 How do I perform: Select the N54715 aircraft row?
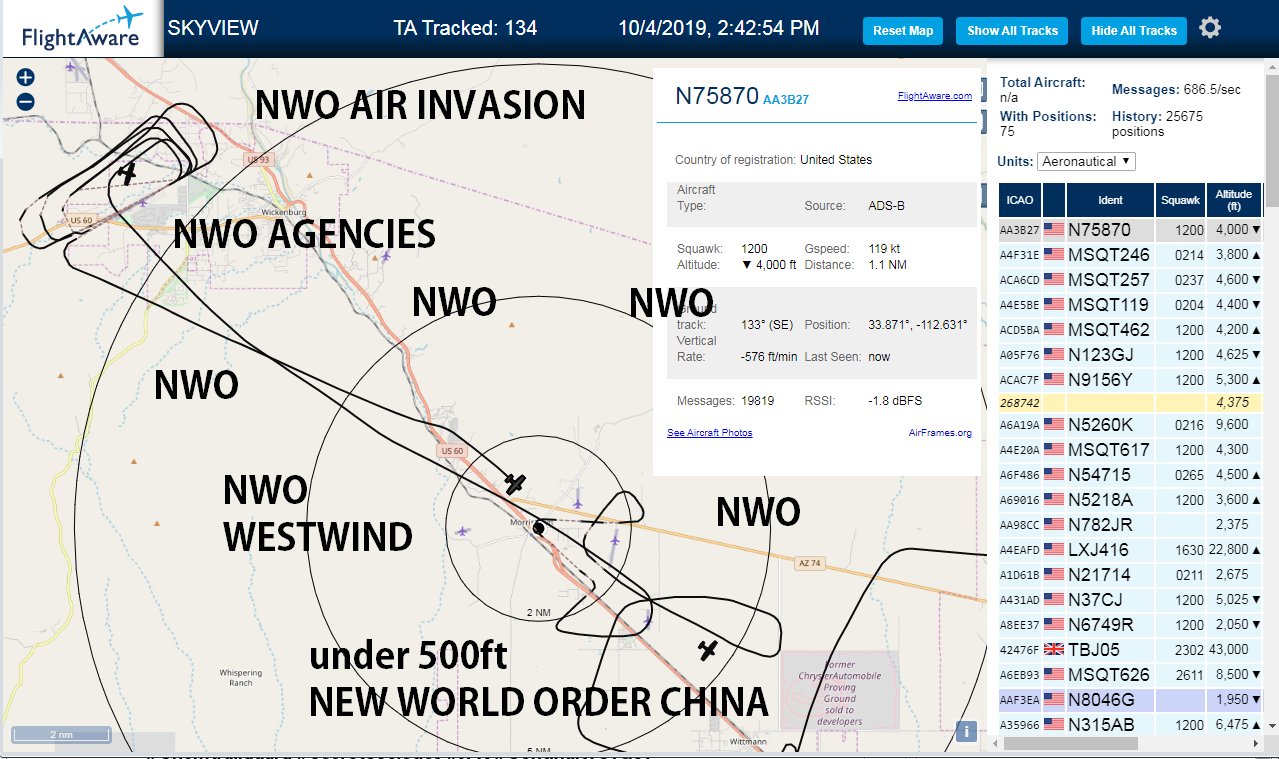coord(1130,475)
